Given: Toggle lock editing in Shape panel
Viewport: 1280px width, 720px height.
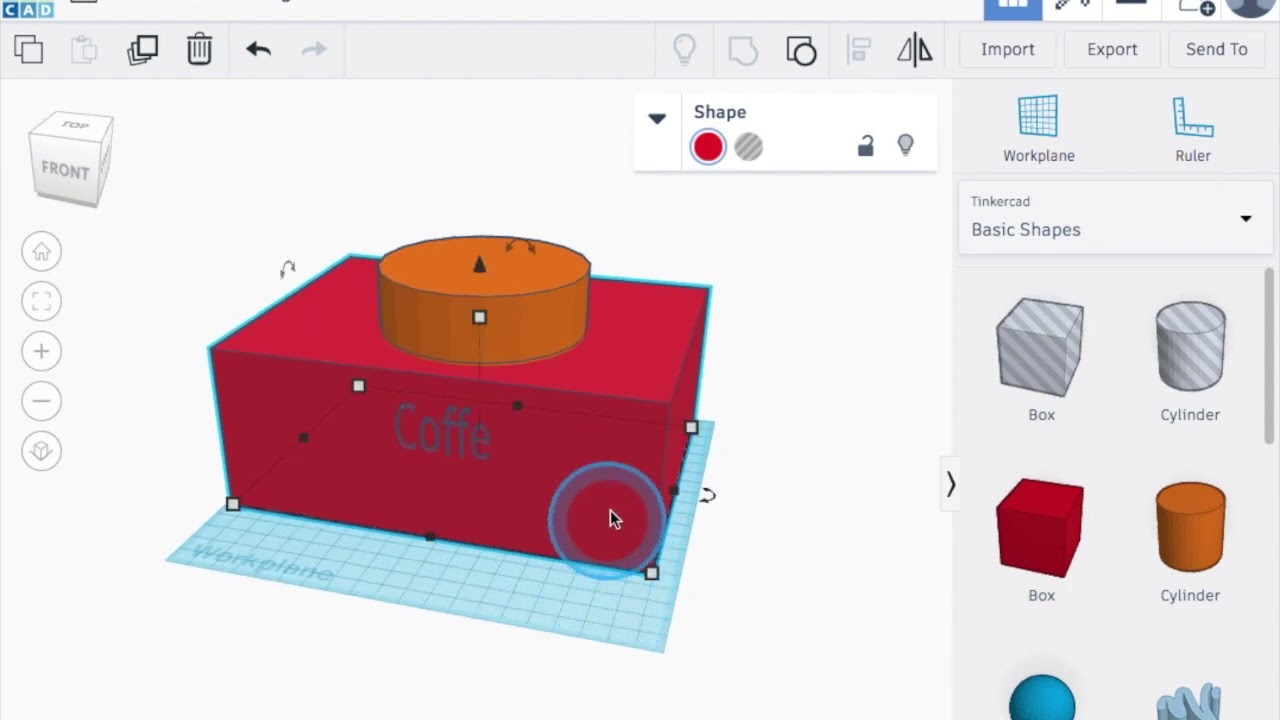Looking at the screenshot, I should coord(866,146).
